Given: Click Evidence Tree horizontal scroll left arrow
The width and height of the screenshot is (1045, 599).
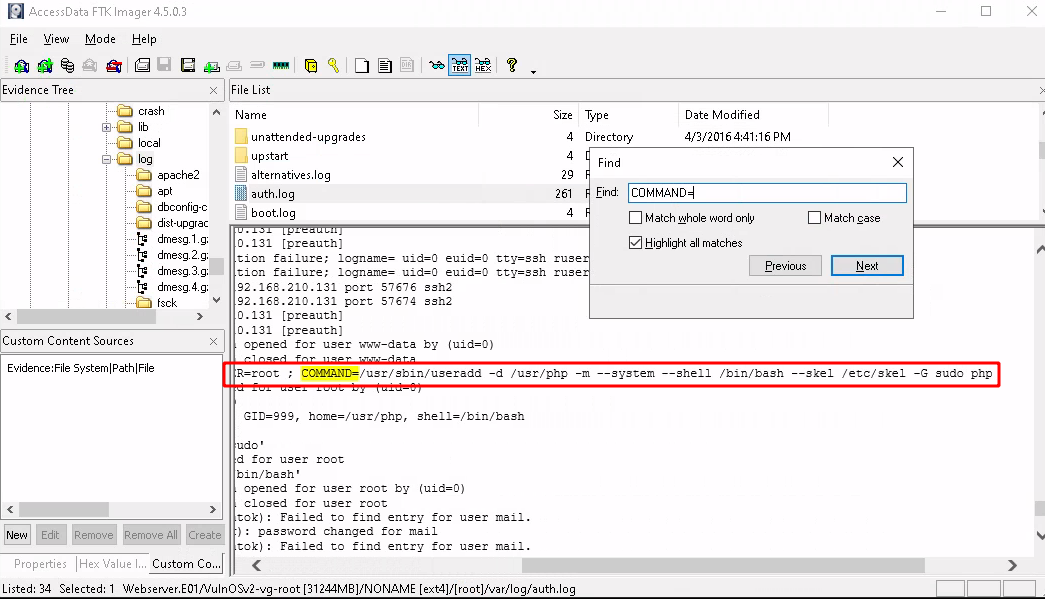Looking at the screenshot, I should tap(9, 316).
